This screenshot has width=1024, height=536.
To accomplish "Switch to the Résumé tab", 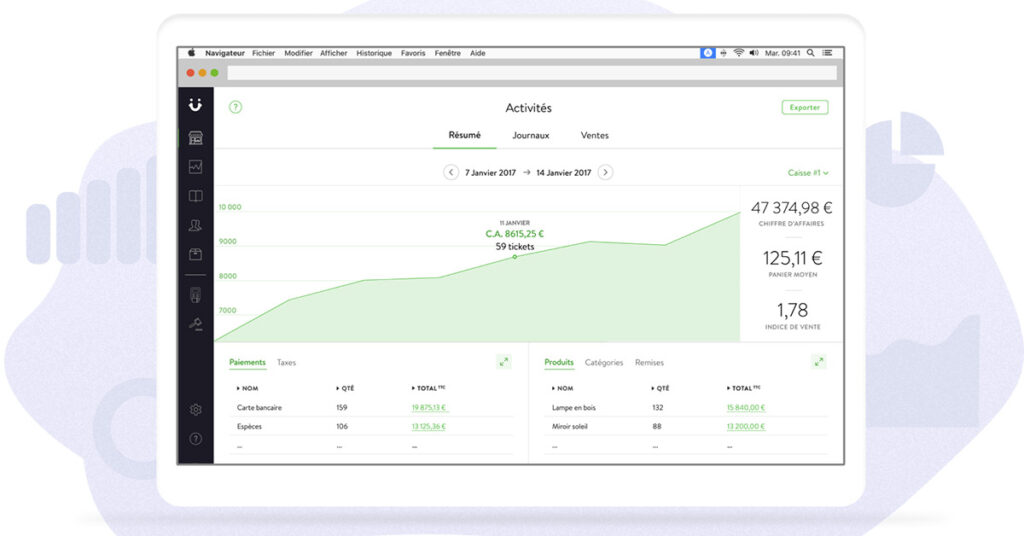I will pyautogui.click(x=464, y=135).
